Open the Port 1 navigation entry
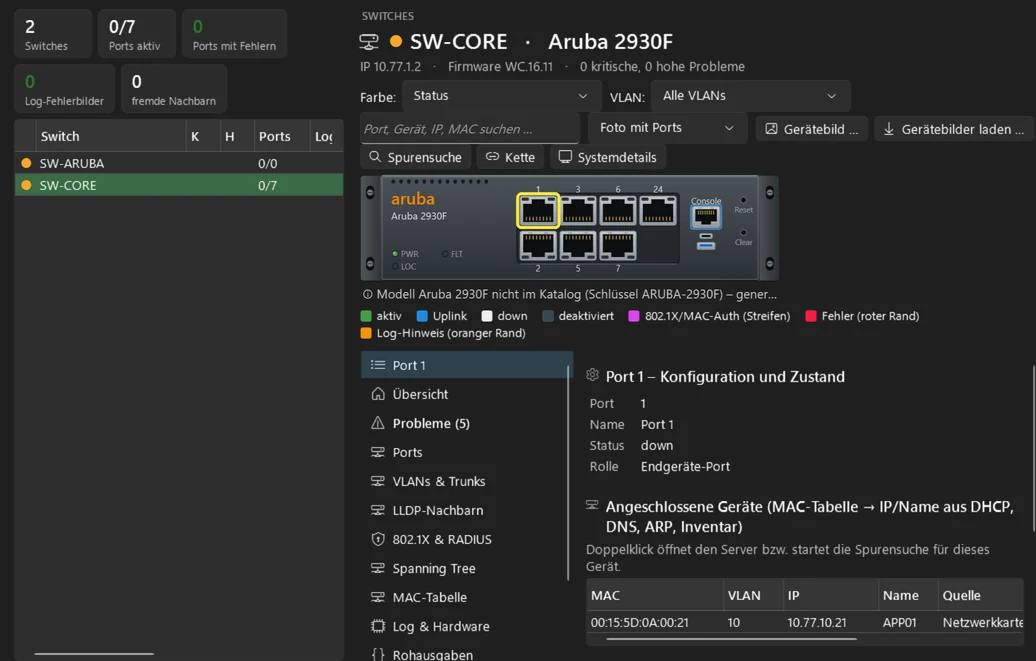 [466, 365]
